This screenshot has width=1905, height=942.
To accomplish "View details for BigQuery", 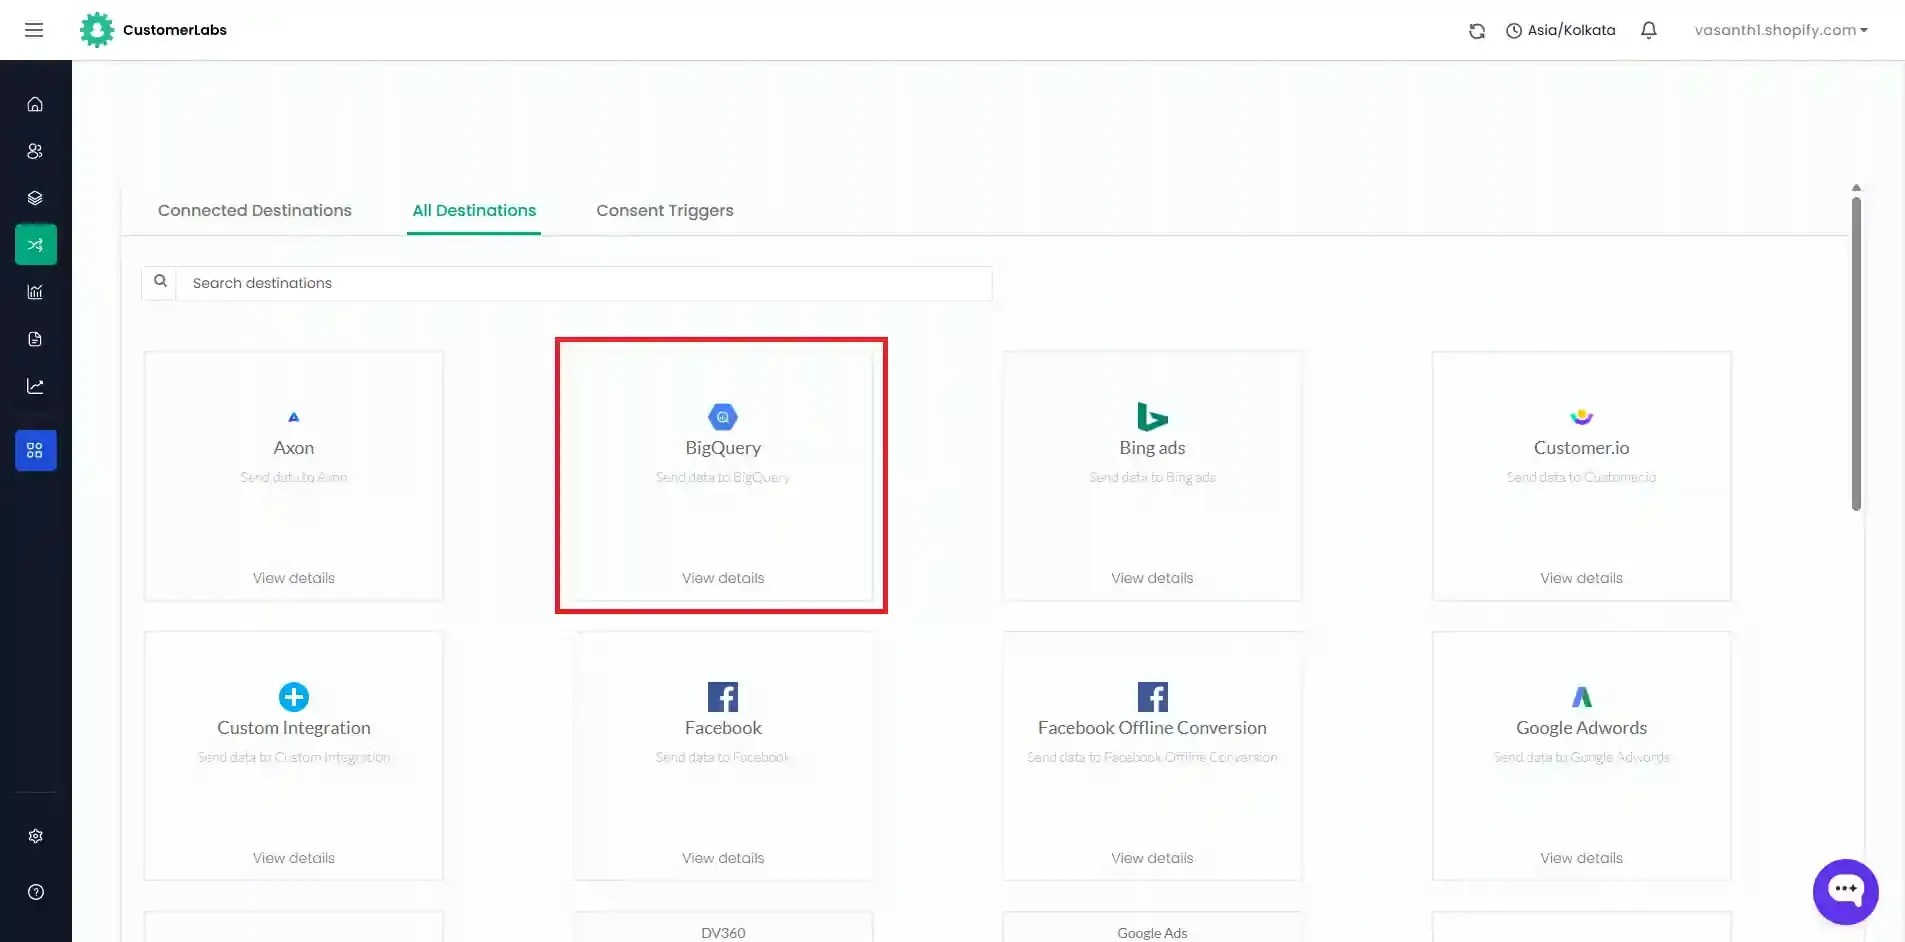I will [723, 578].
